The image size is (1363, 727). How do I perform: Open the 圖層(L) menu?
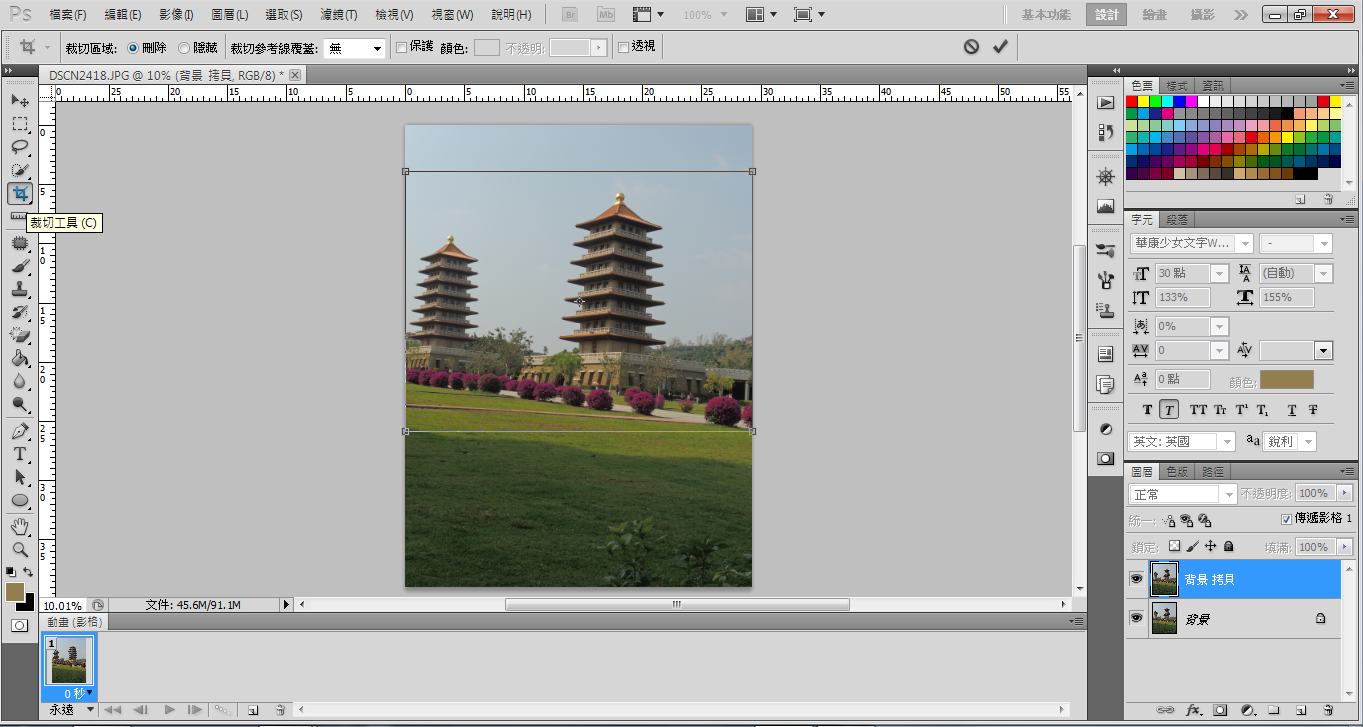[230, 15]
